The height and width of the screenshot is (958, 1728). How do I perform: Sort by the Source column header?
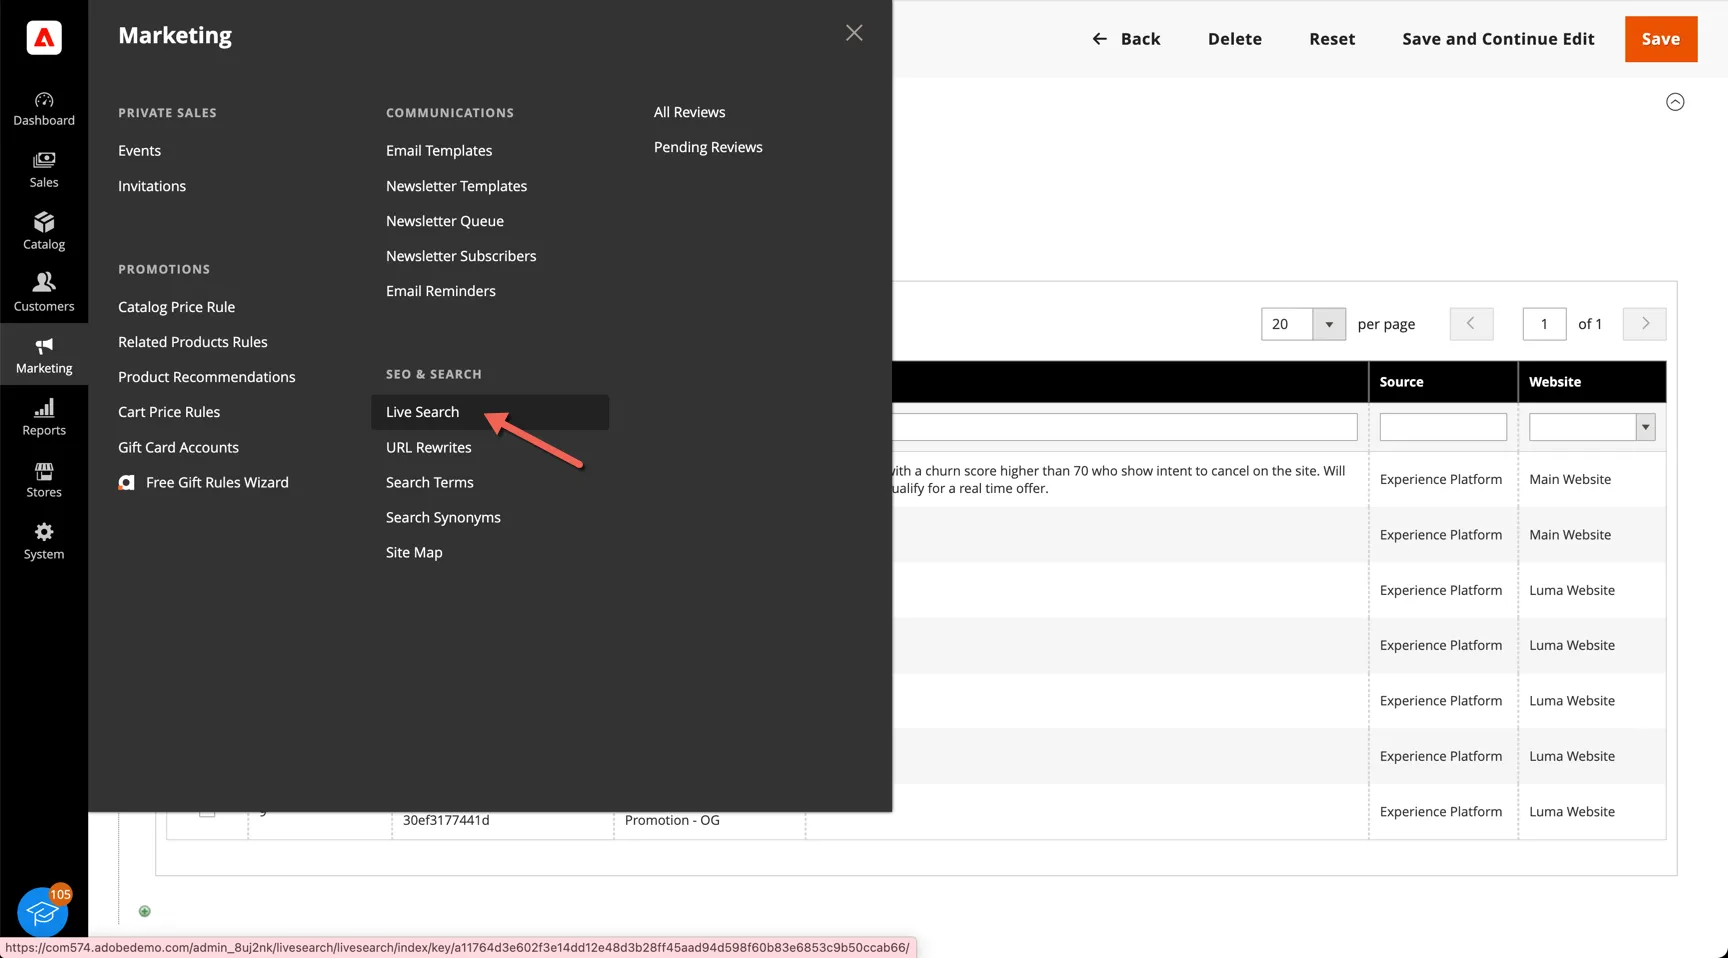coord(1443,382)
